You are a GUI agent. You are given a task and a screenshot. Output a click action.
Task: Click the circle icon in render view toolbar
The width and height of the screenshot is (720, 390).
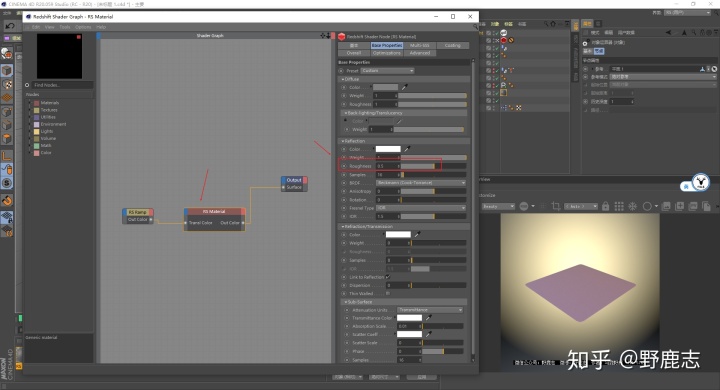click(647, 206)
